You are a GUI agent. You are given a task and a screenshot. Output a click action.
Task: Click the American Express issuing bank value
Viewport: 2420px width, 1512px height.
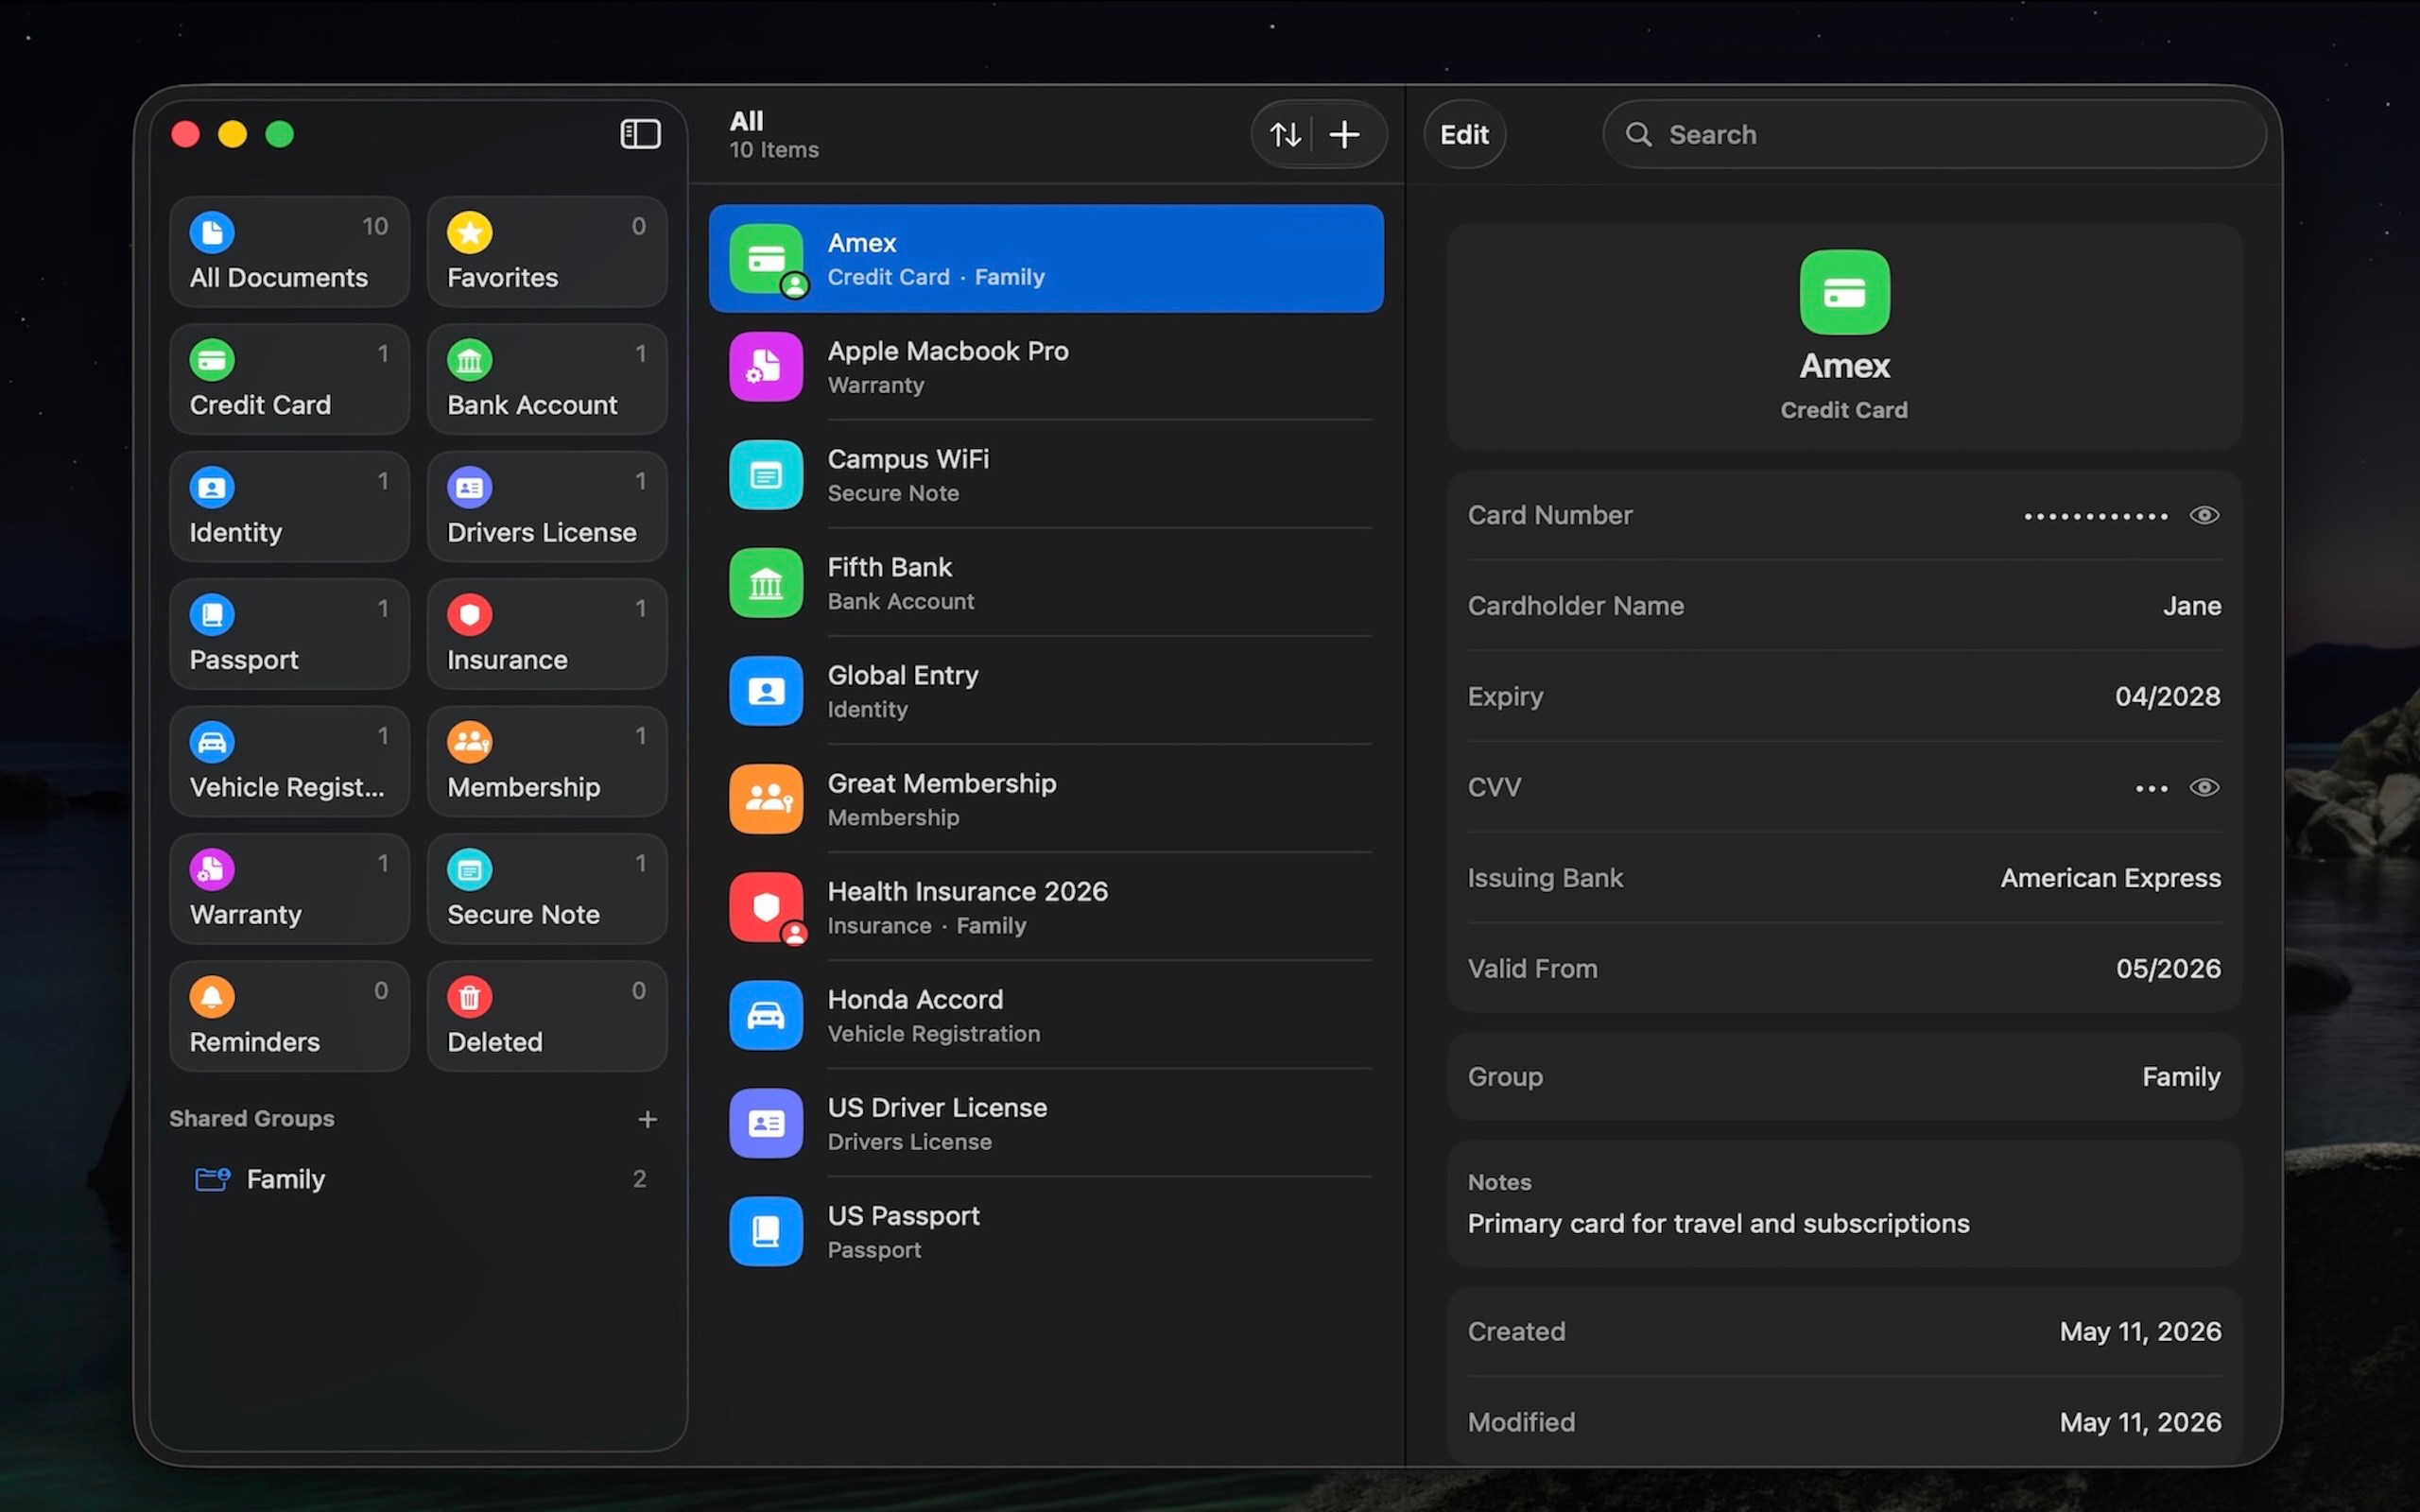tap(2110, 878)
